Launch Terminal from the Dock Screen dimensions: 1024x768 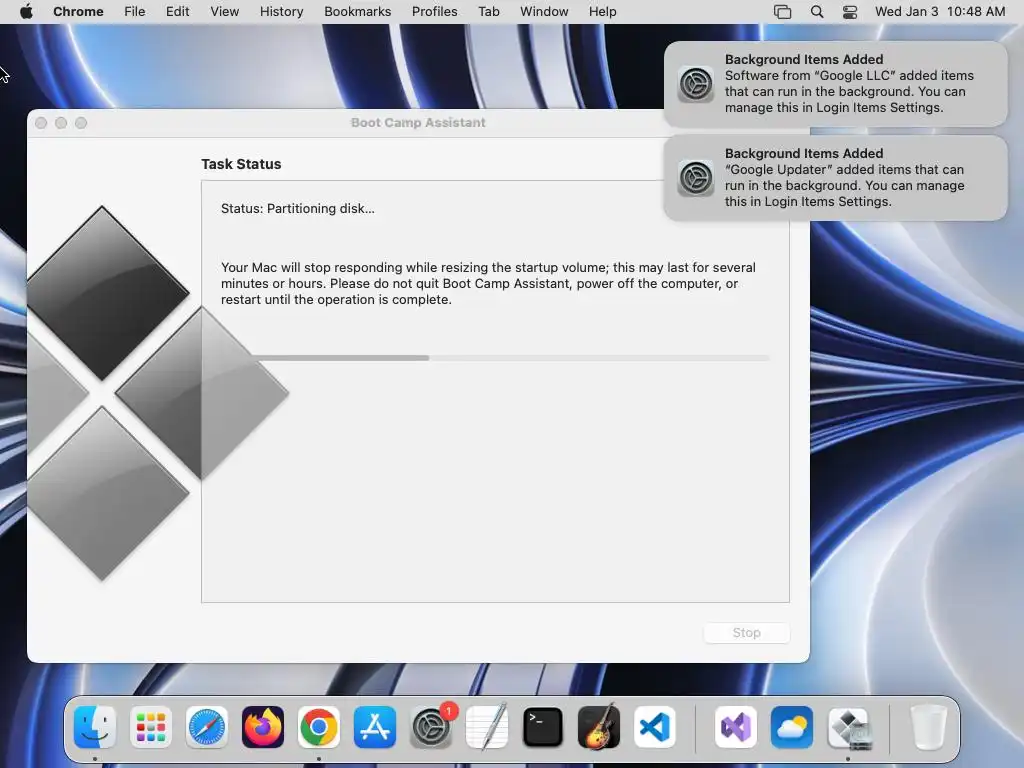(543, 727)
